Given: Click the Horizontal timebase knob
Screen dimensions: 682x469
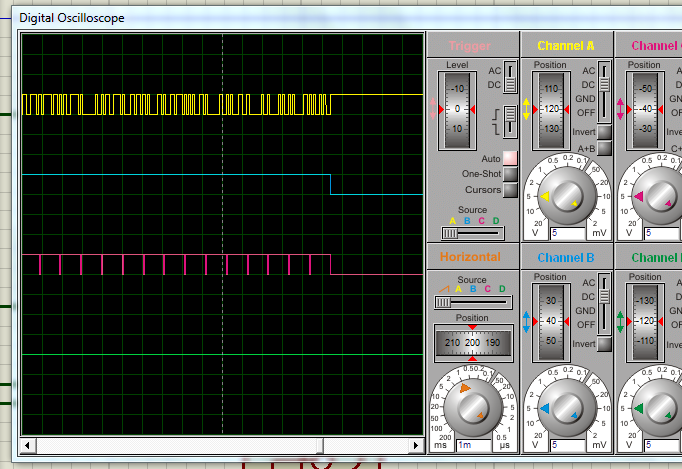Looking at the screenshot, I should click(x=473, y=408).
